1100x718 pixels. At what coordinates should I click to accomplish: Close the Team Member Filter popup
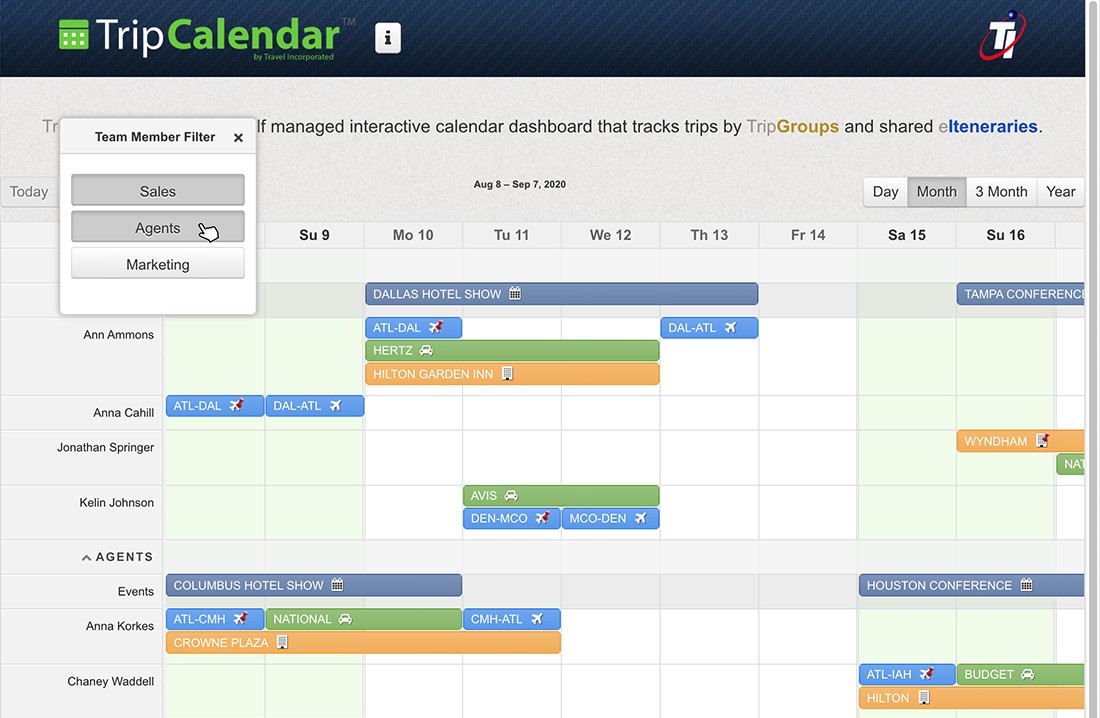click(x=238, y=138)
